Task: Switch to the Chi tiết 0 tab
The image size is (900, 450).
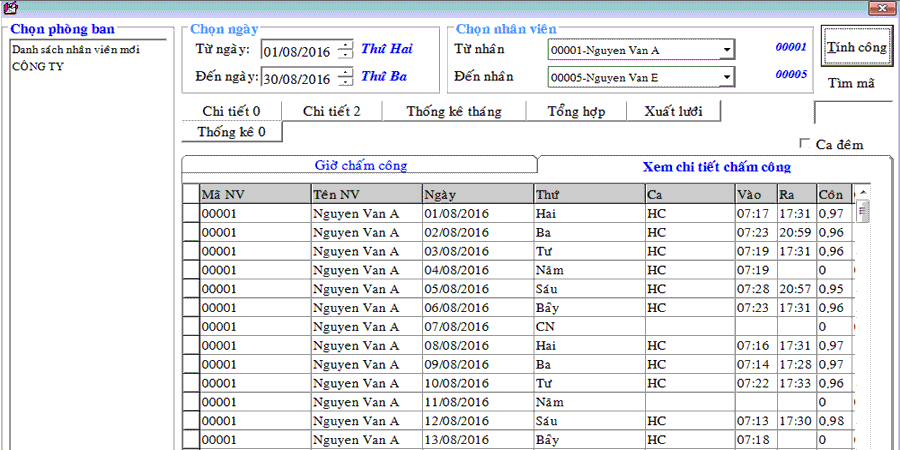Action: (231, 111)
